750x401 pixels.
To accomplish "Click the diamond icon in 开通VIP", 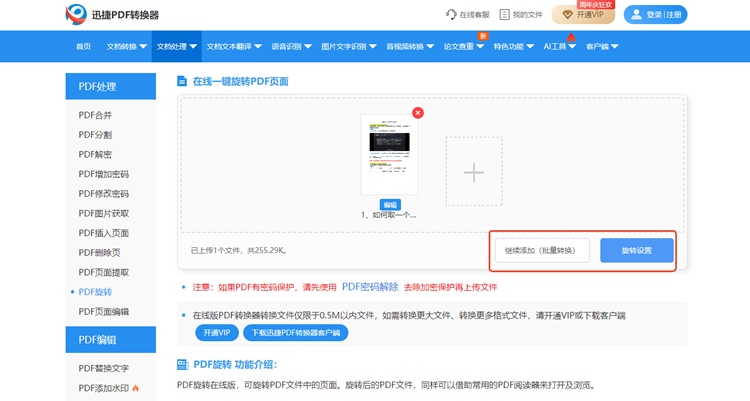I will tap(567, 15).
